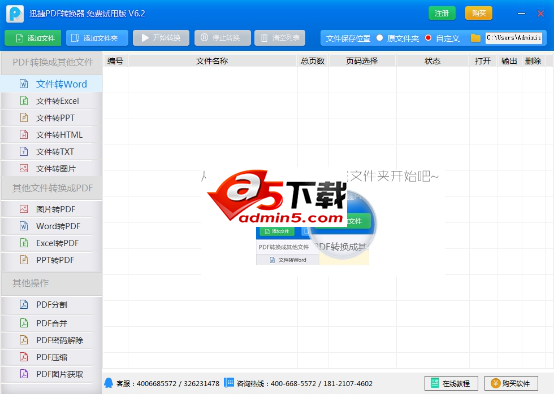Click the Excel转PDF icon
This screenshot has width=554, height=395.
(24, 243)
